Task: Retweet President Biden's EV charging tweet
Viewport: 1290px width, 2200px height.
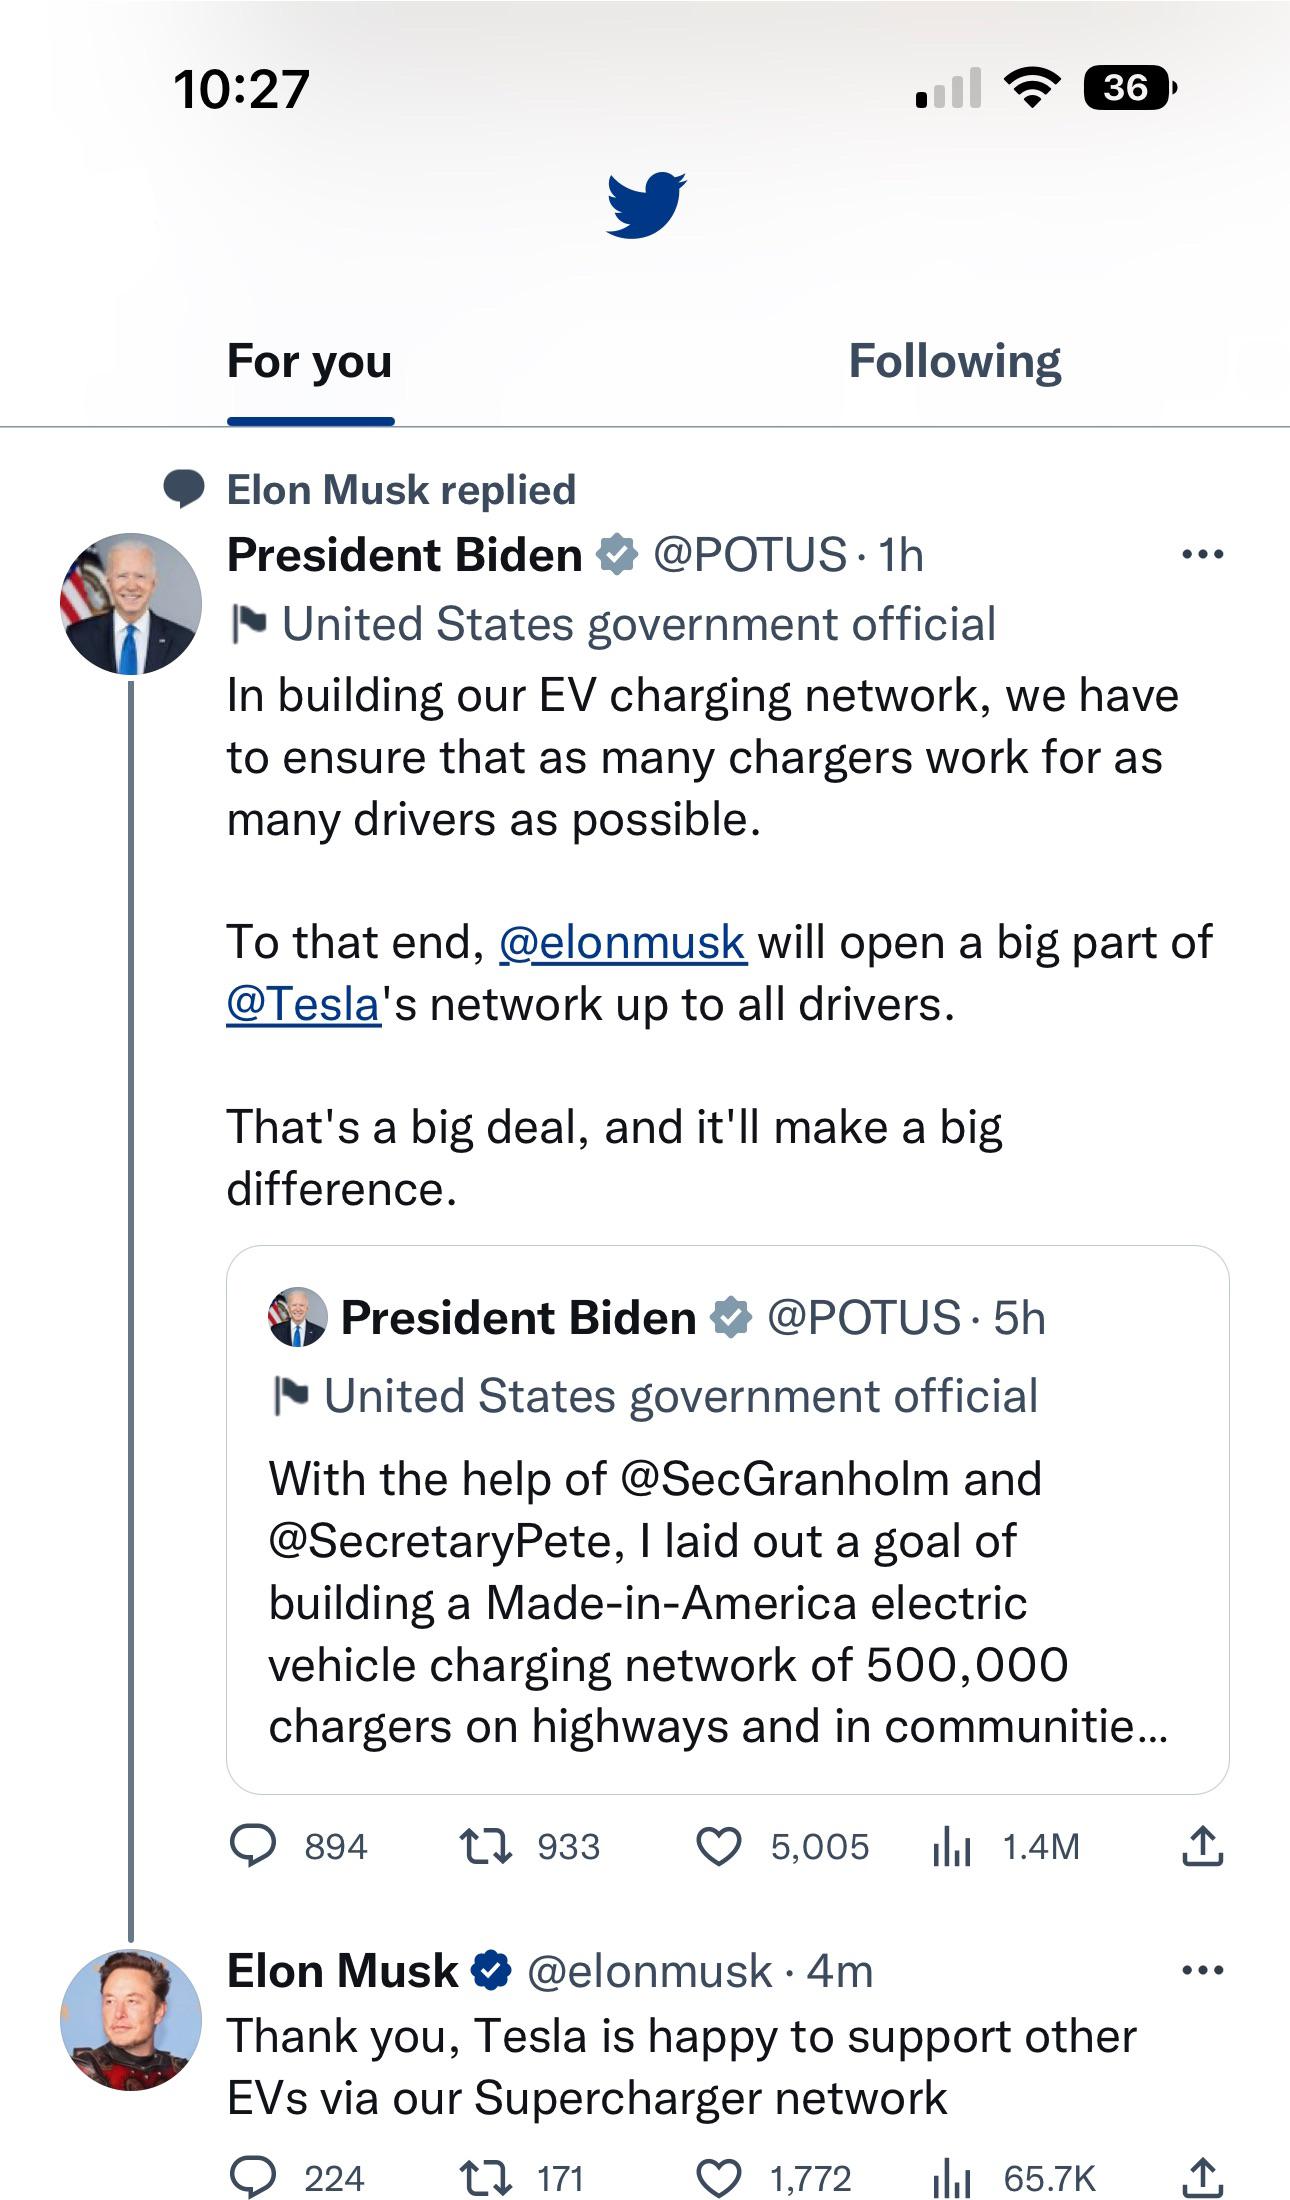Action: click(486, 1846)
